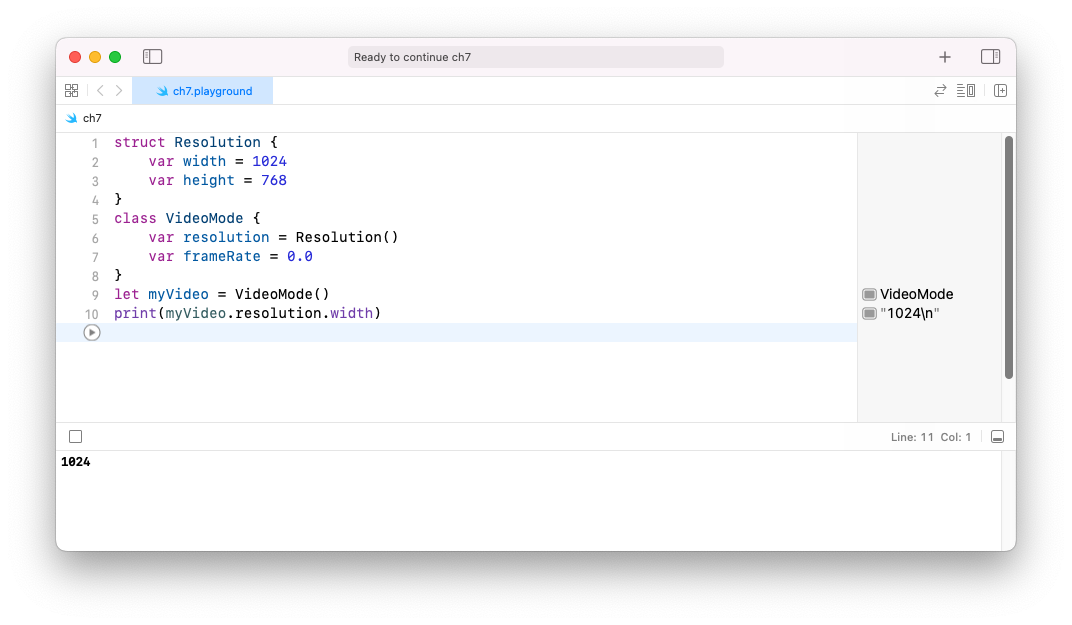This screenshot has width=1072, height=625.
Task: Click the activity status 'Ready to continue ch7'
Action: 535,57
